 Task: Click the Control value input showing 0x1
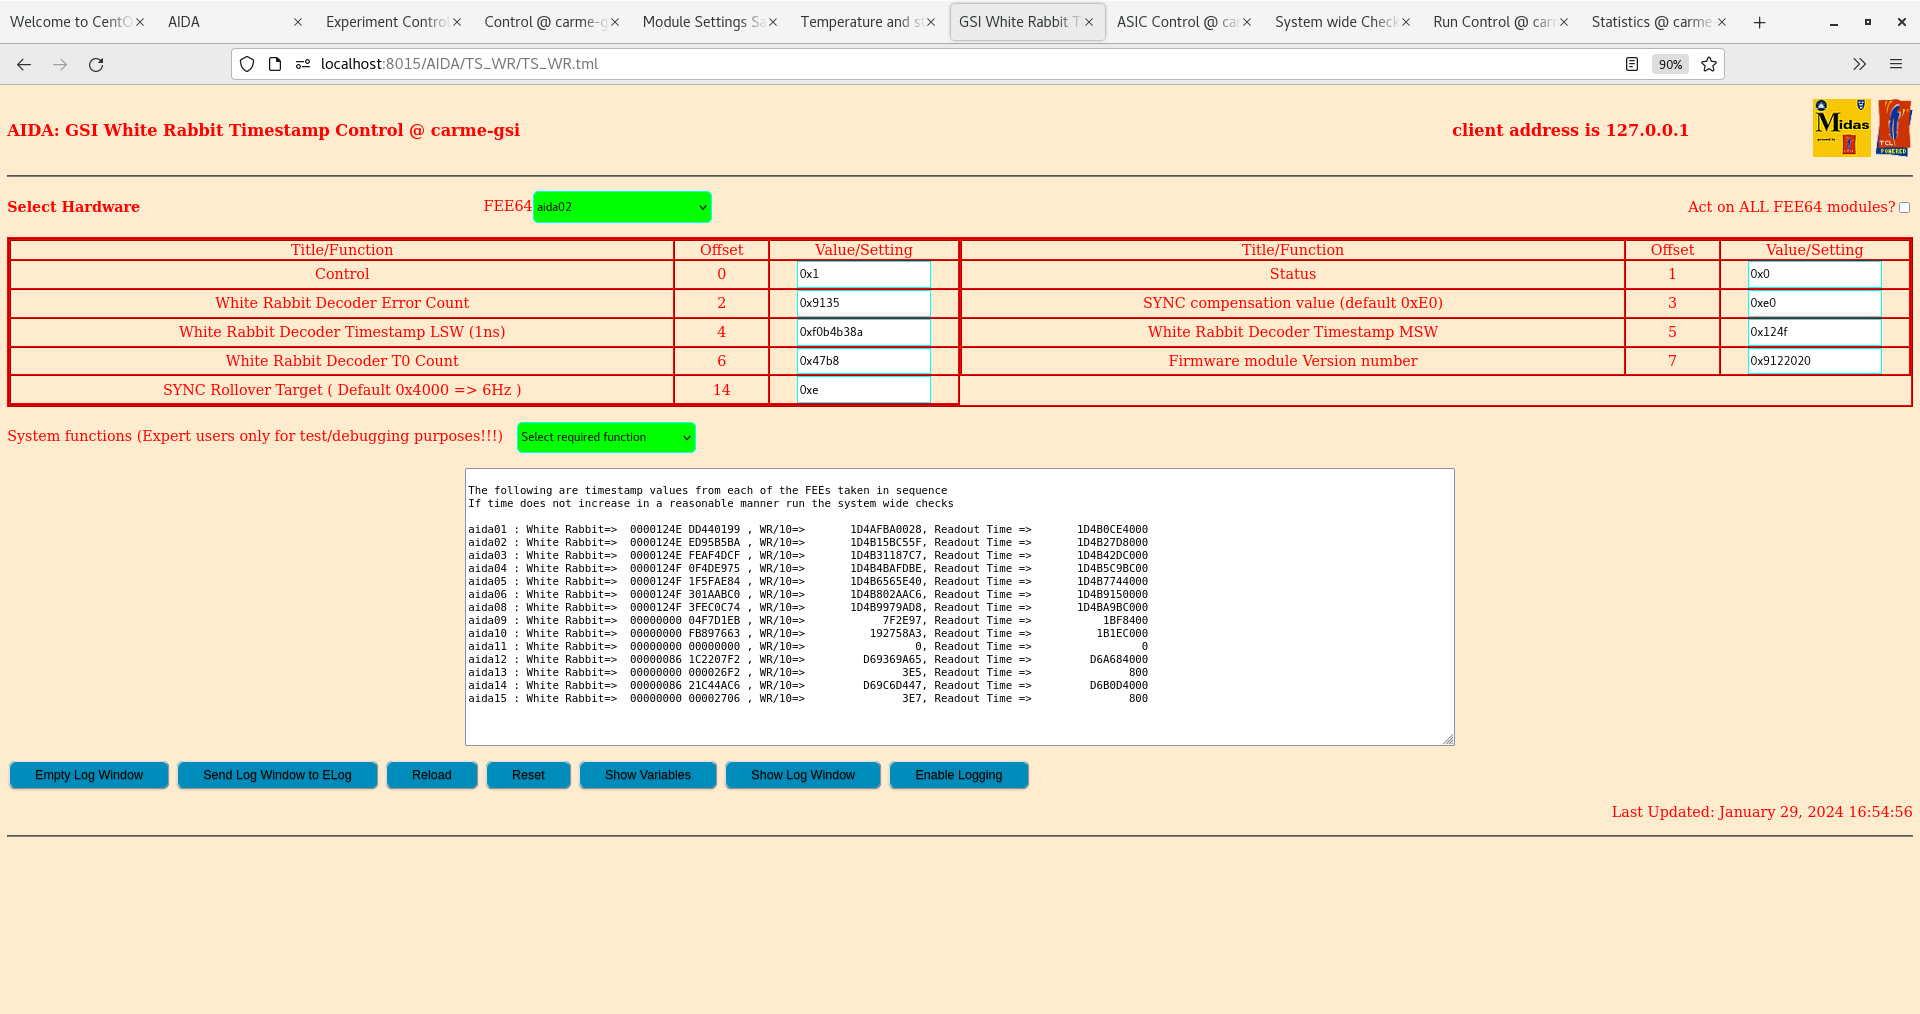click(x=863, y=274)
